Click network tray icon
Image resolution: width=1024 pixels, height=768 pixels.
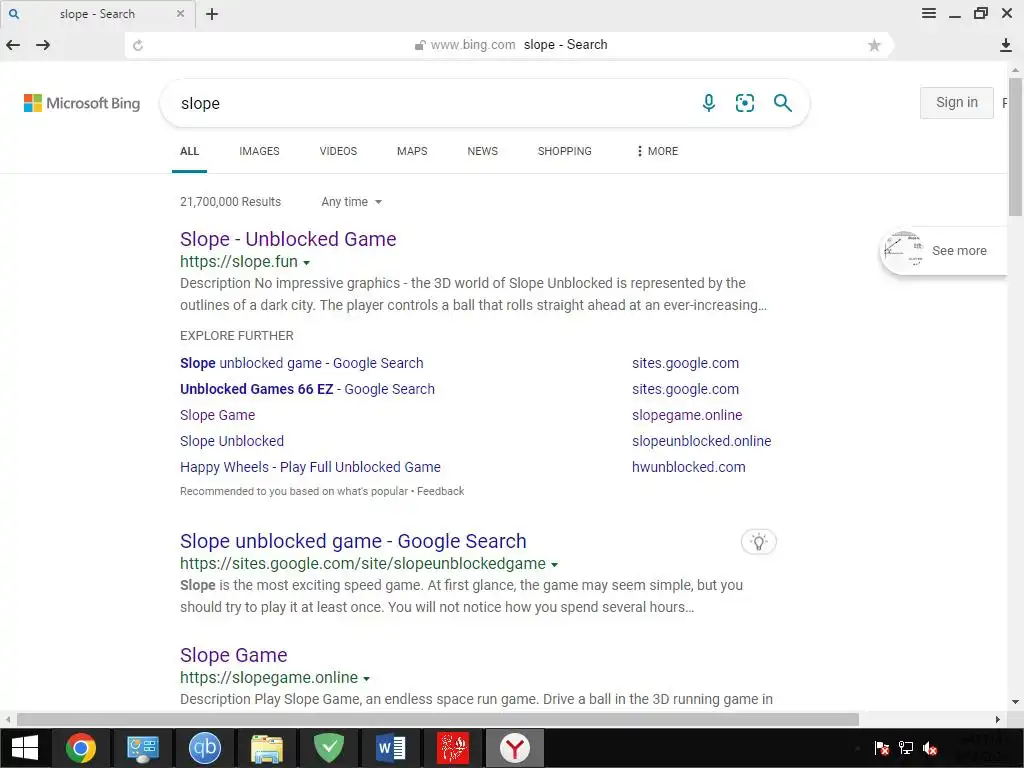pyautogui.click(x=906, y=748)
